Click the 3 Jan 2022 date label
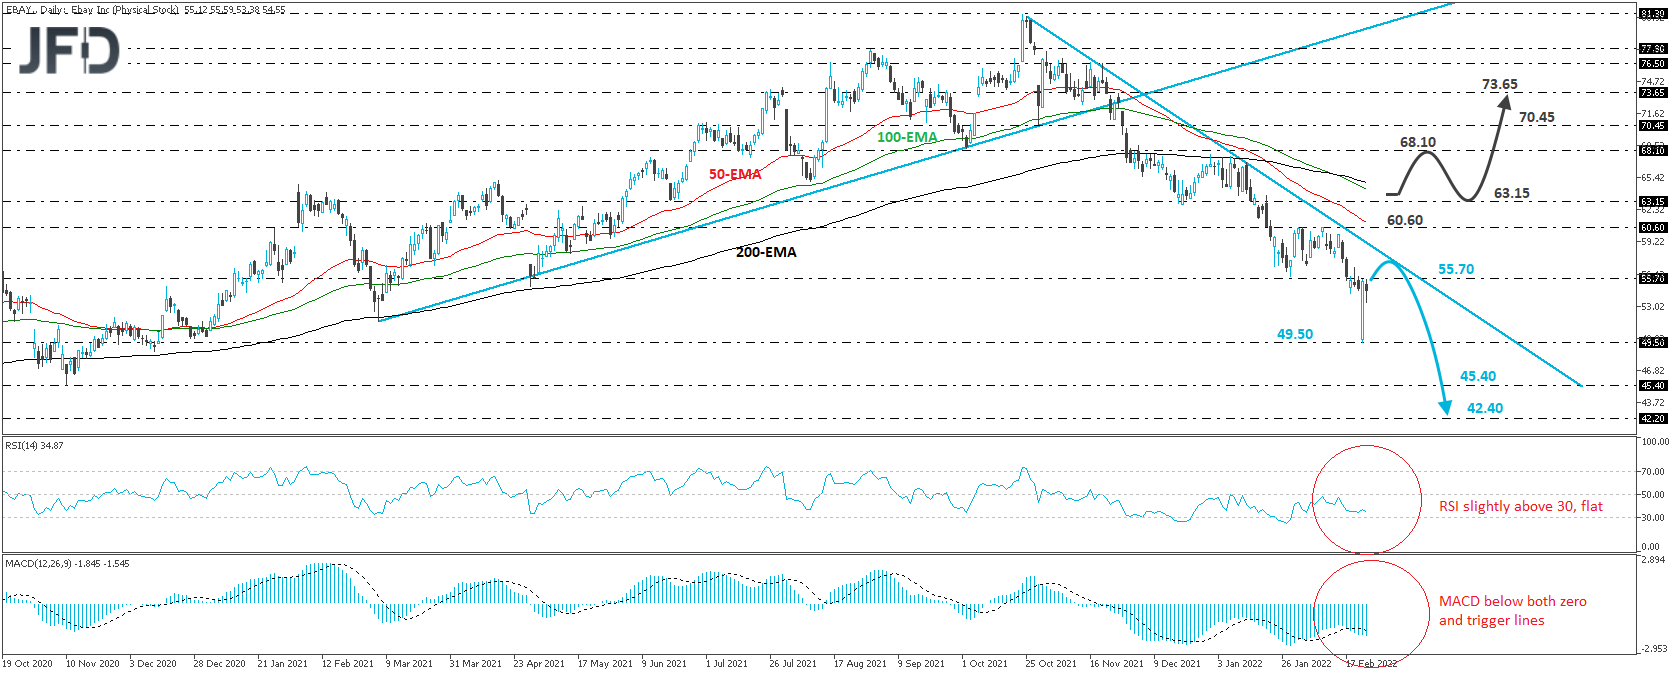The image size is (1679, 675). tap(1240, 663)
